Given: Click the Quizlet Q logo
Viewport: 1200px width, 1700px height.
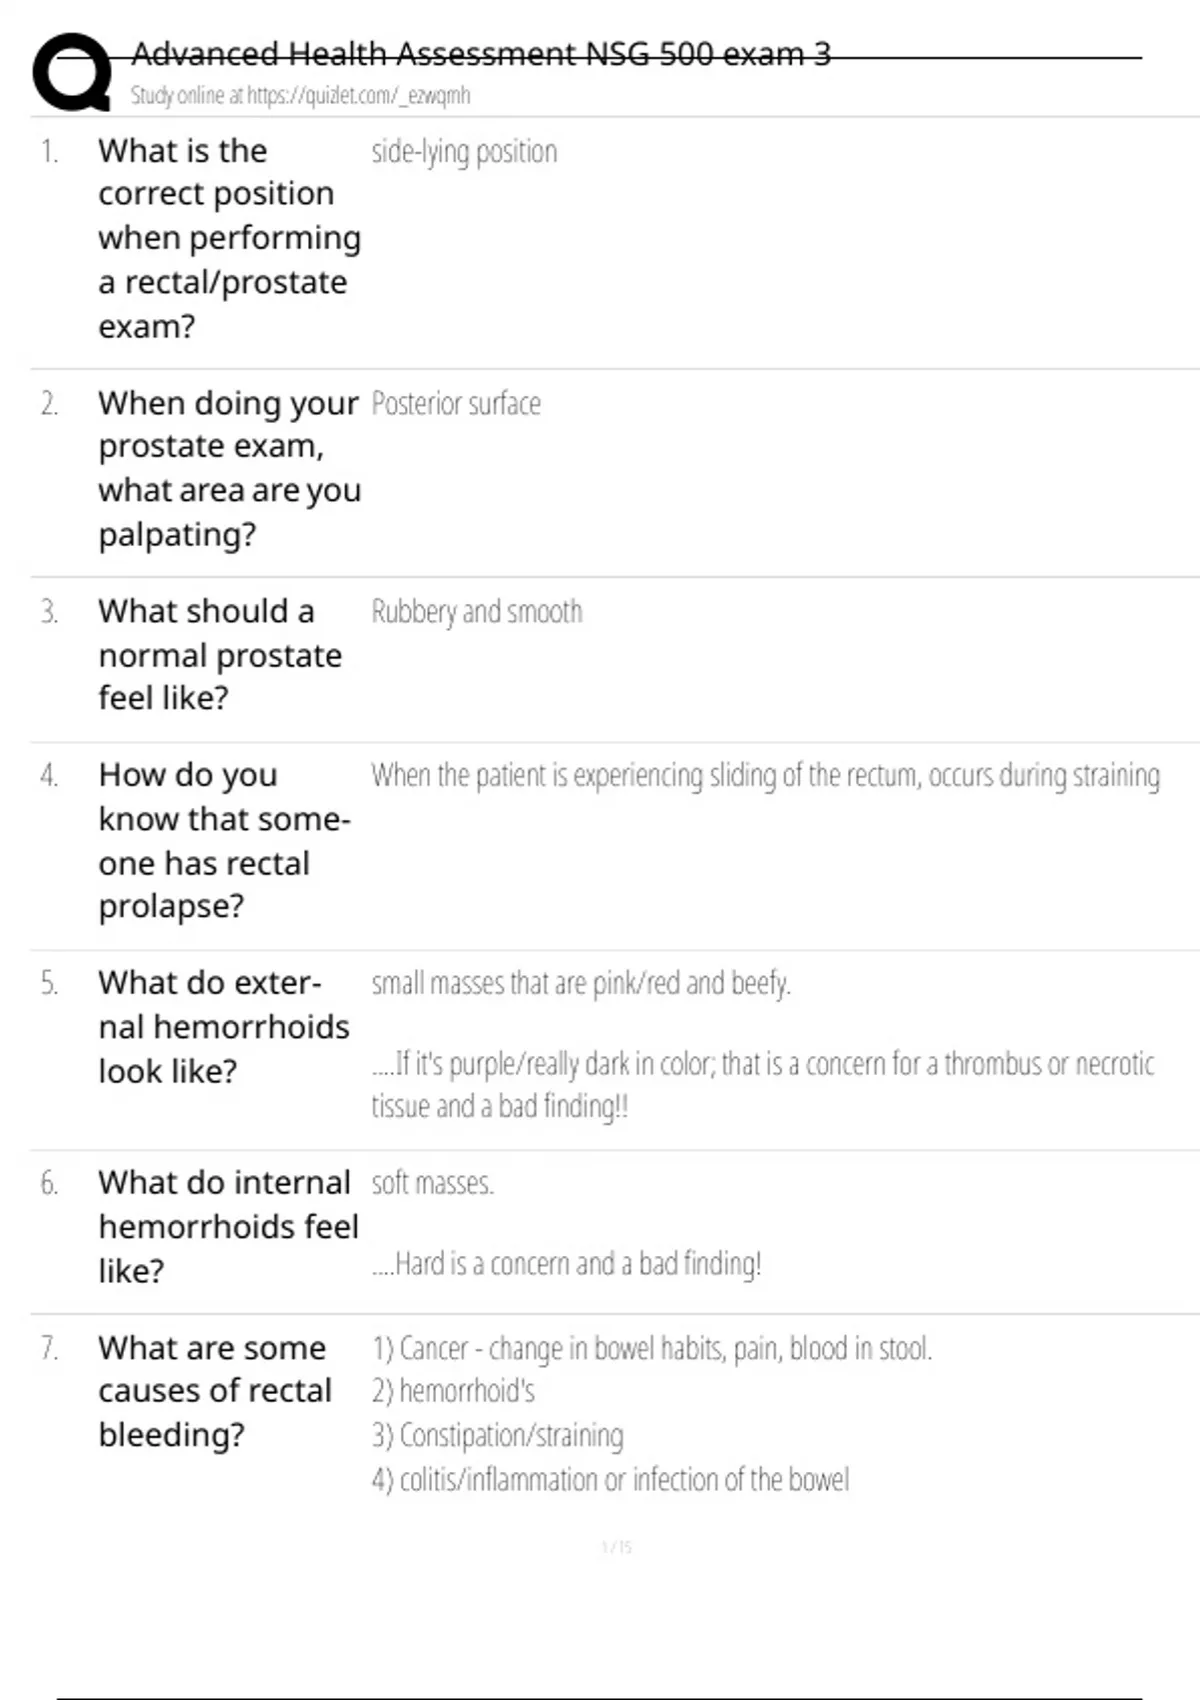Looking at the screenshot, I should [x=72, y=72].
